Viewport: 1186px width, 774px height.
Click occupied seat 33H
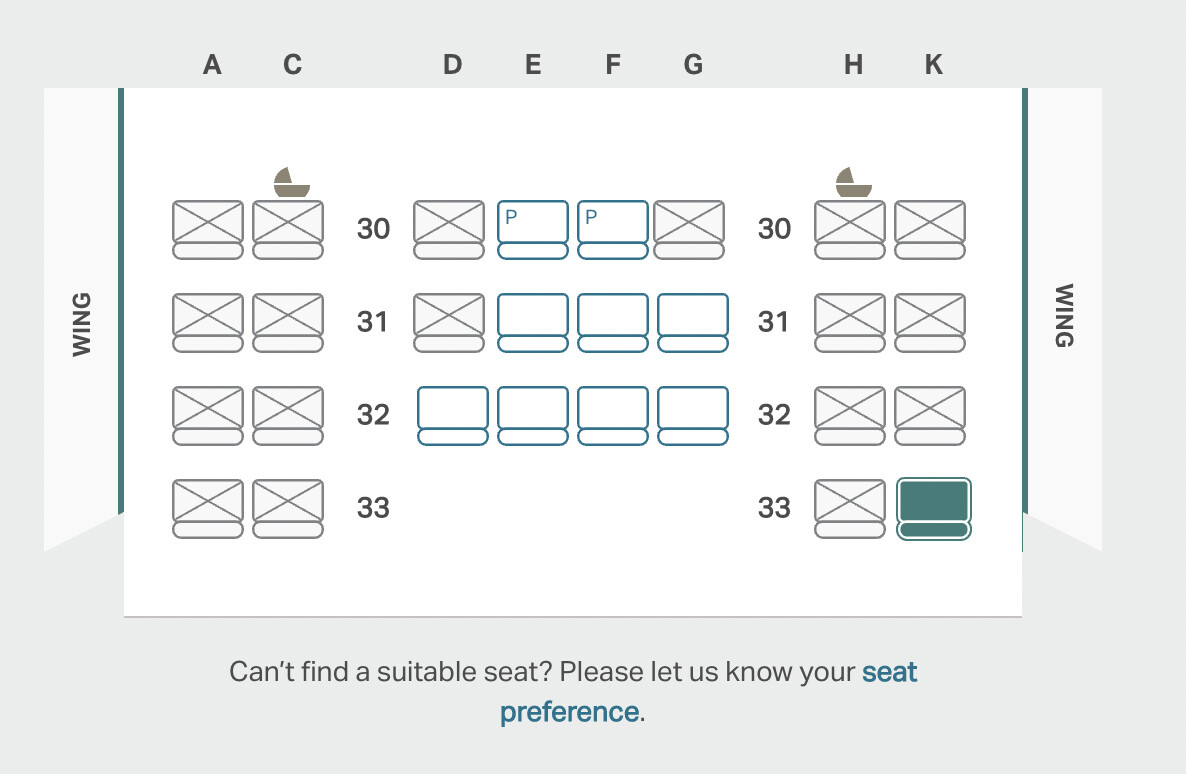pos(850,508)
